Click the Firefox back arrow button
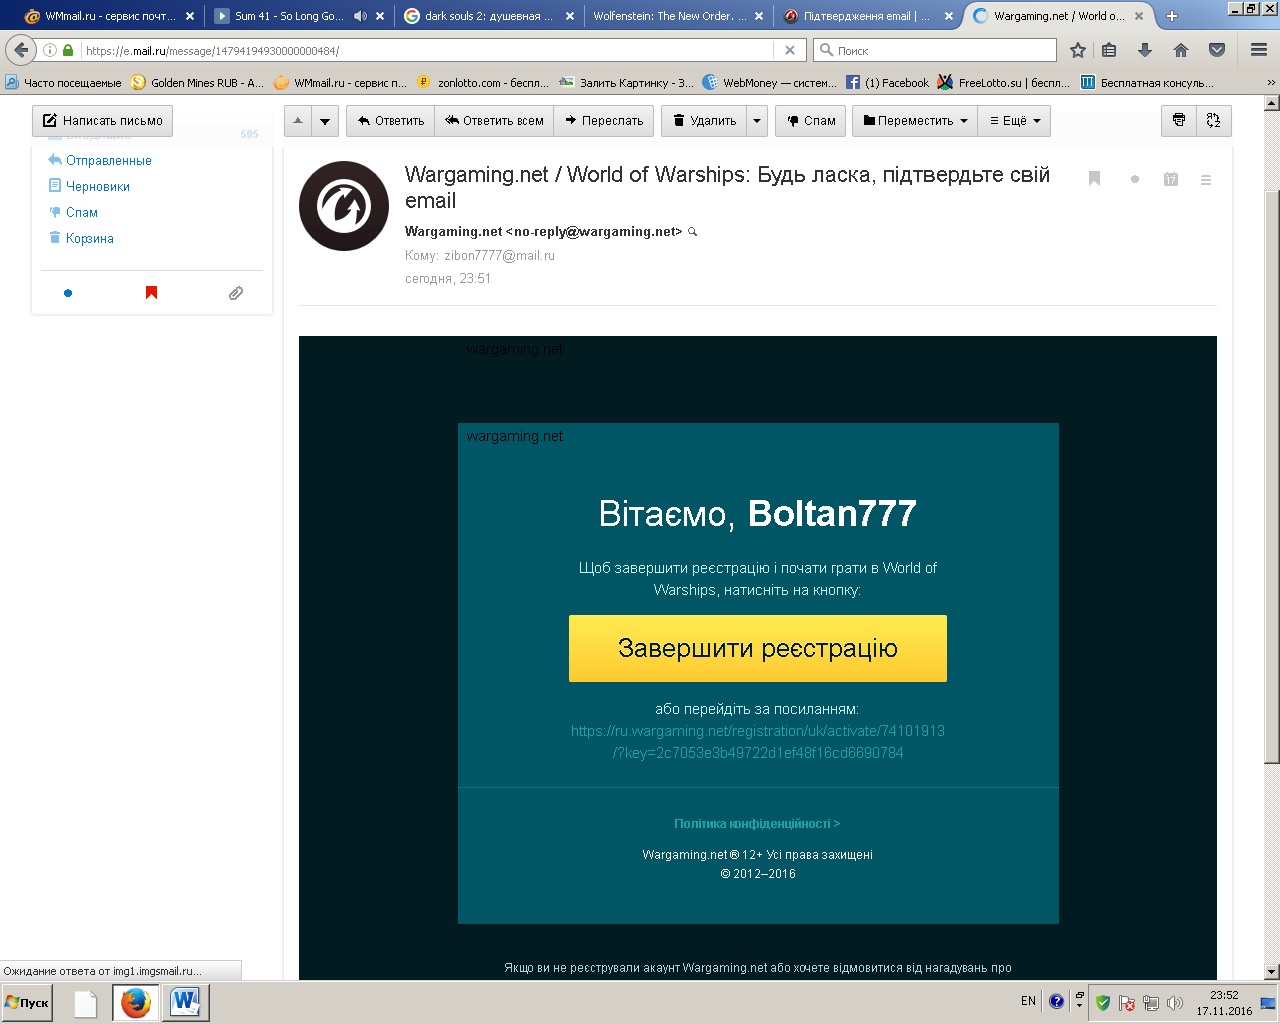The image size is (1280, 1024). (x=21, y=50)
